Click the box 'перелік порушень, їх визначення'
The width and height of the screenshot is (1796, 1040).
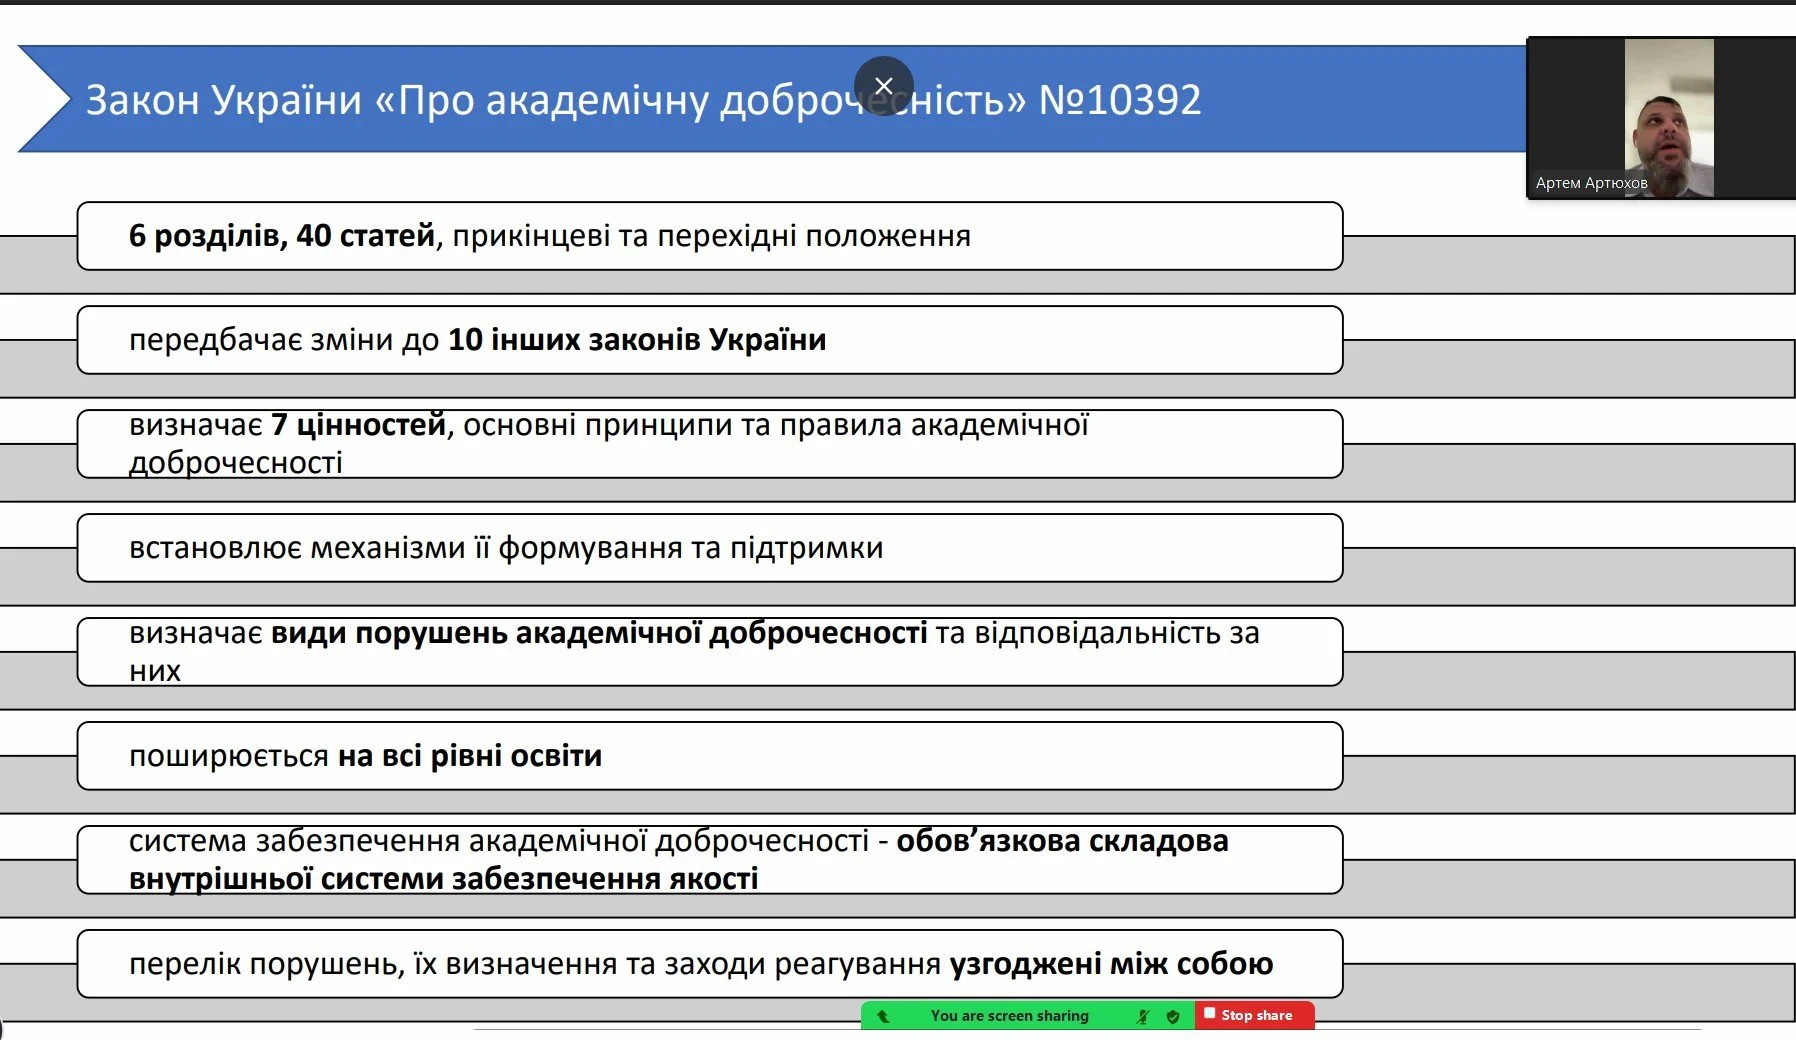pyautogui.click(x=710, y=964)
